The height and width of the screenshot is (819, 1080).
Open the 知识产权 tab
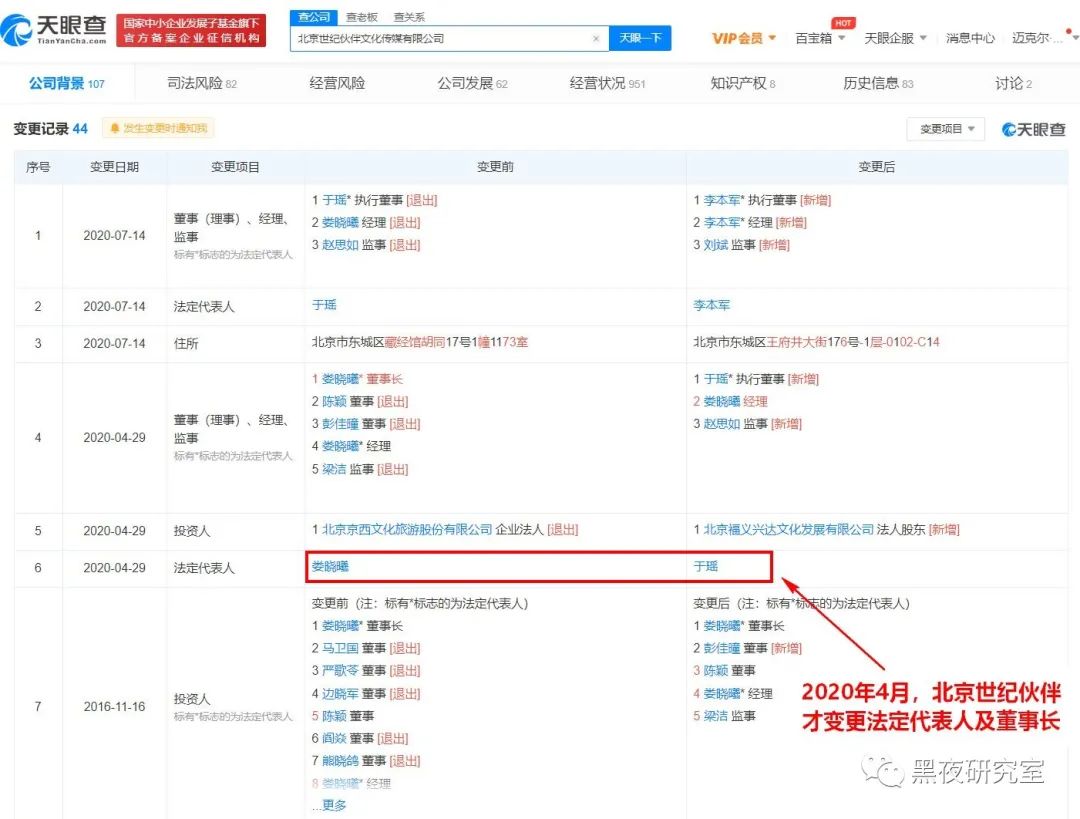coord(742,83)
